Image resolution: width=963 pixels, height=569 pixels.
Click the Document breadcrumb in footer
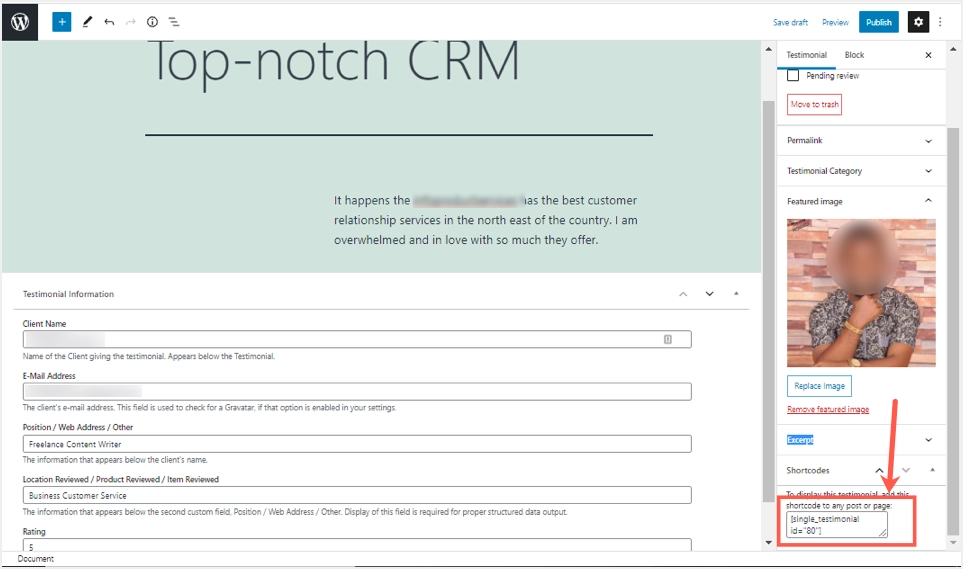[36, 559]
